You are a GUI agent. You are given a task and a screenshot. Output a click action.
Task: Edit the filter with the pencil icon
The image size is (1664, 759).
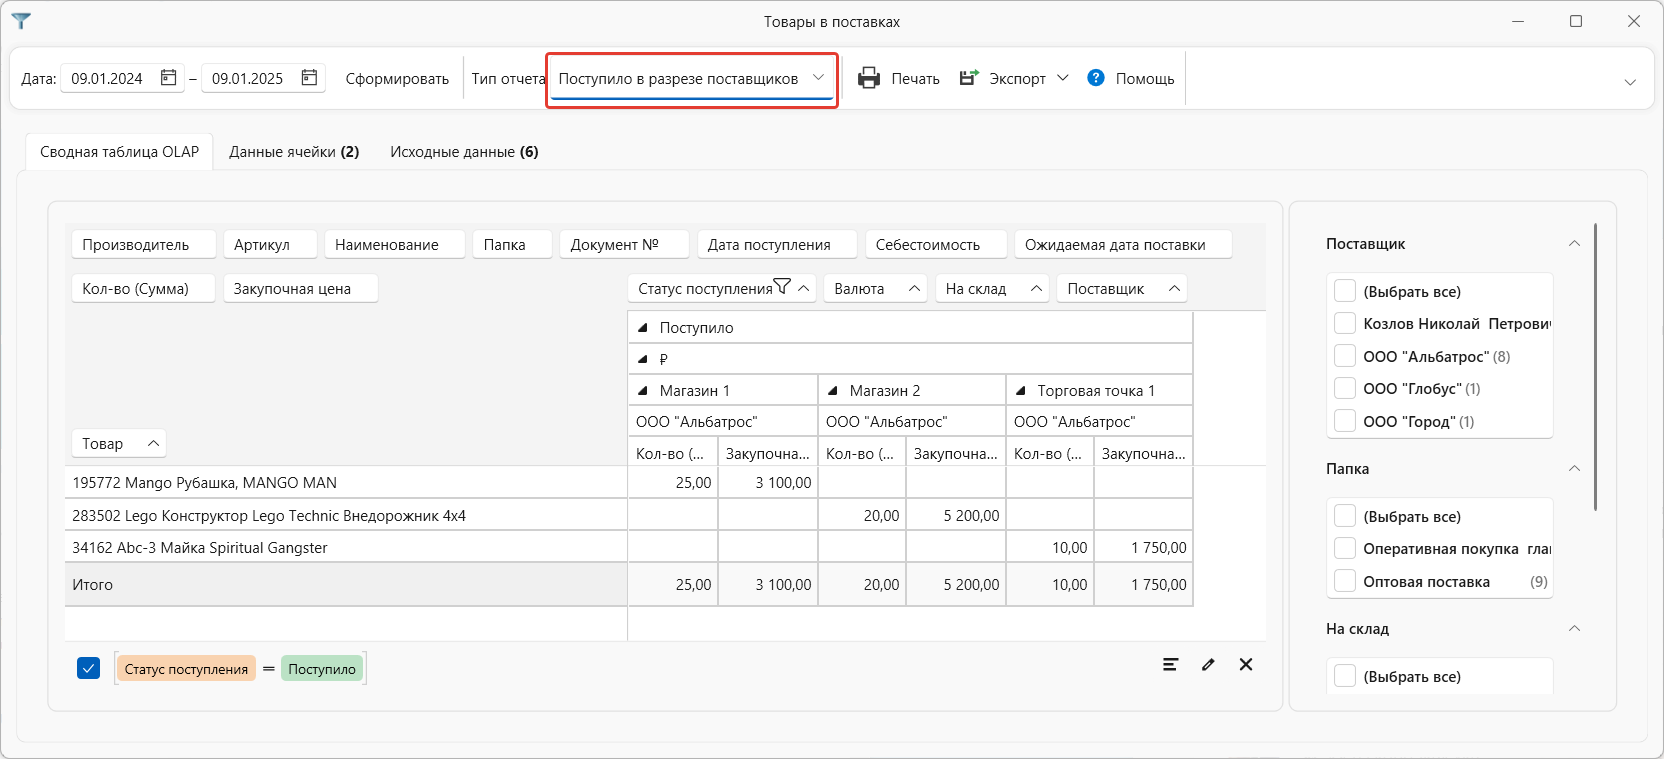coord(1208,664)
